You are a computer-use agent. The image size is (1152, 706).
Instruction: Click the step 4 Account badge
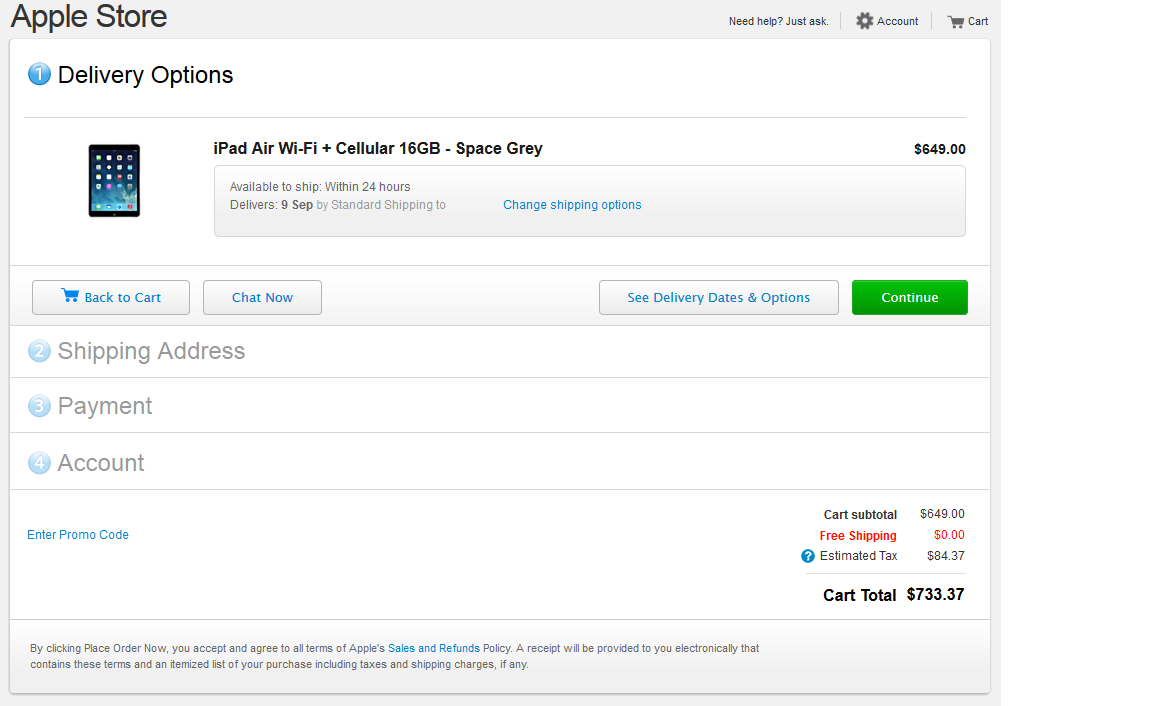click(39, 463)
